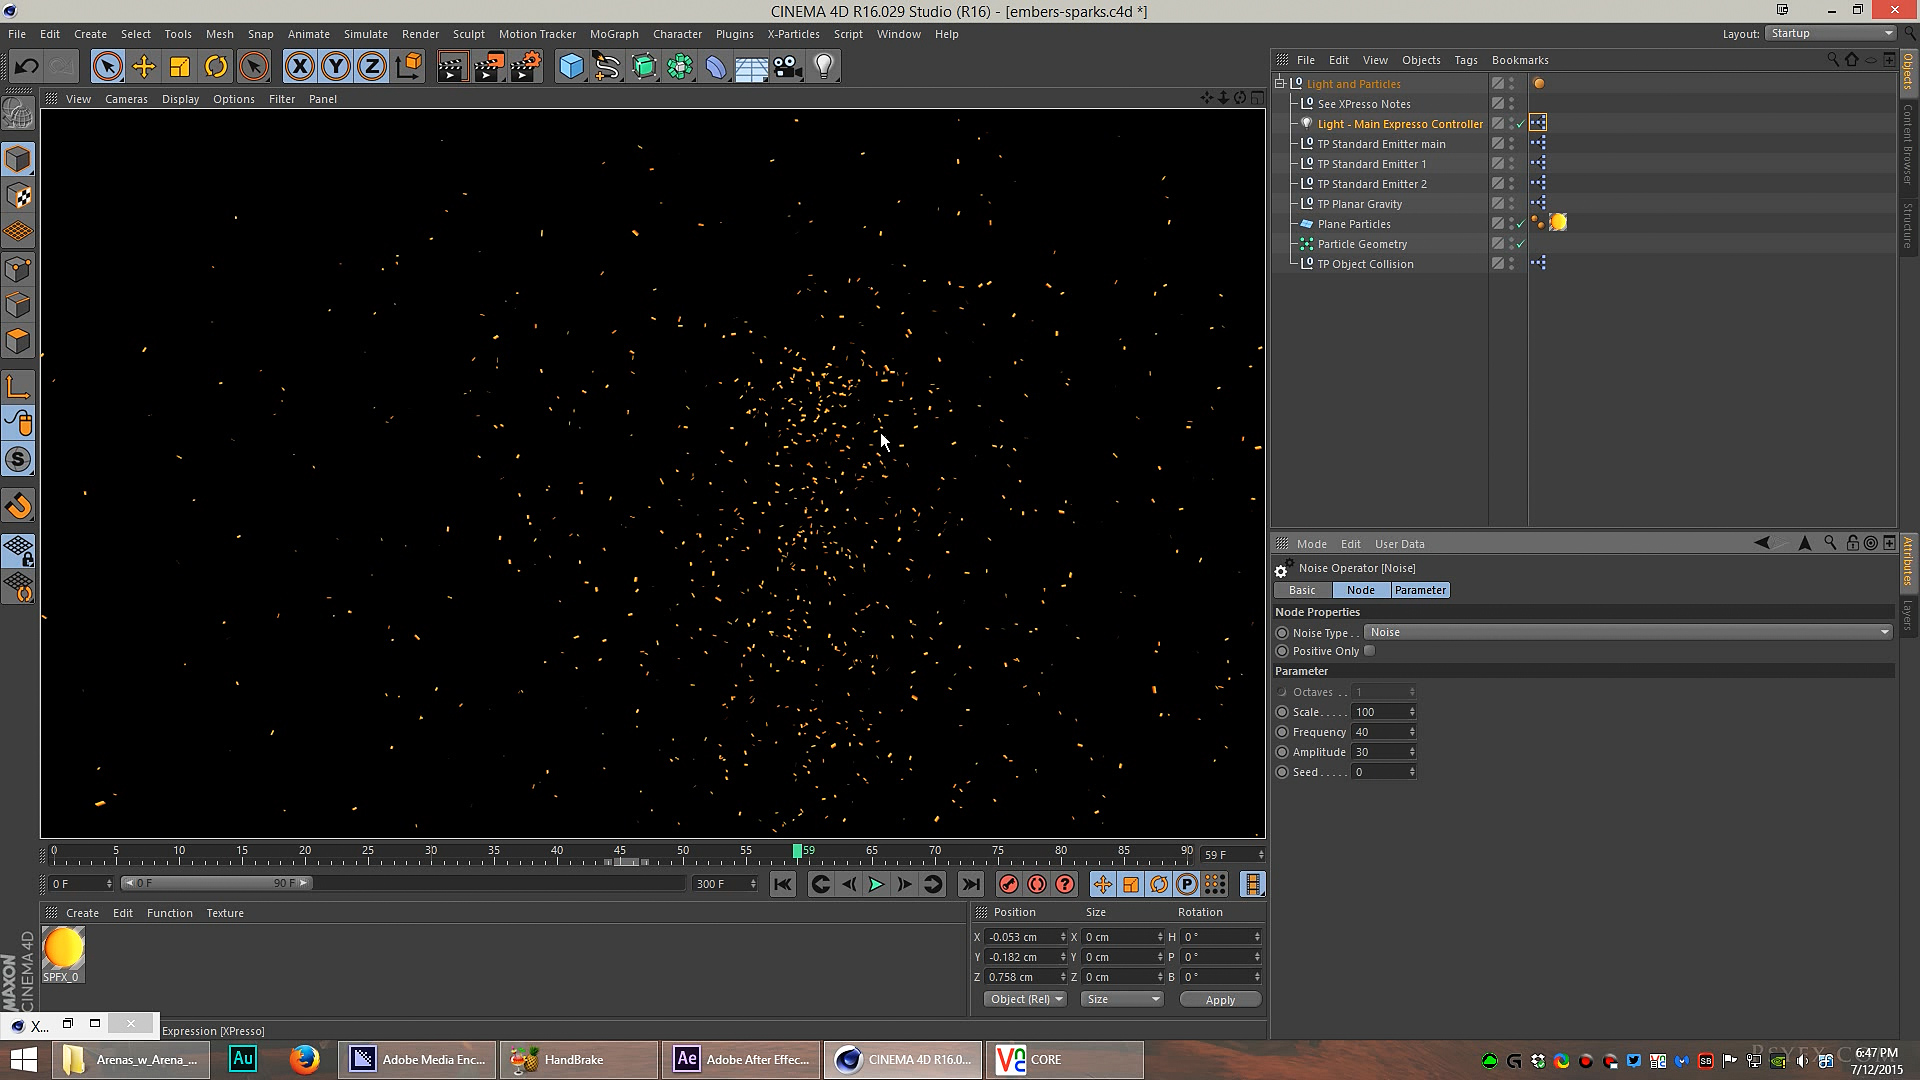Click the Apply button

point(1220,999)
